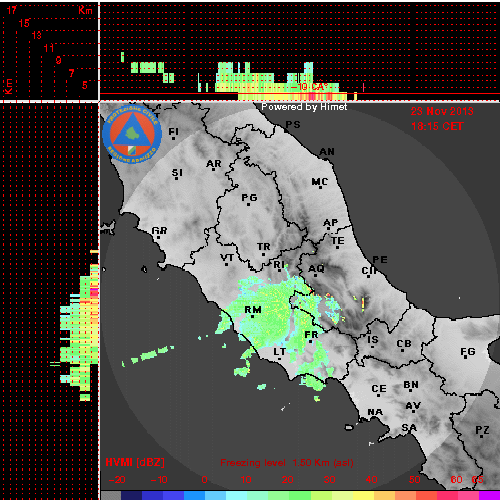The image size is (500, 500).
Task: Click the '50' dBZ scale value
Action: point(415,480)
